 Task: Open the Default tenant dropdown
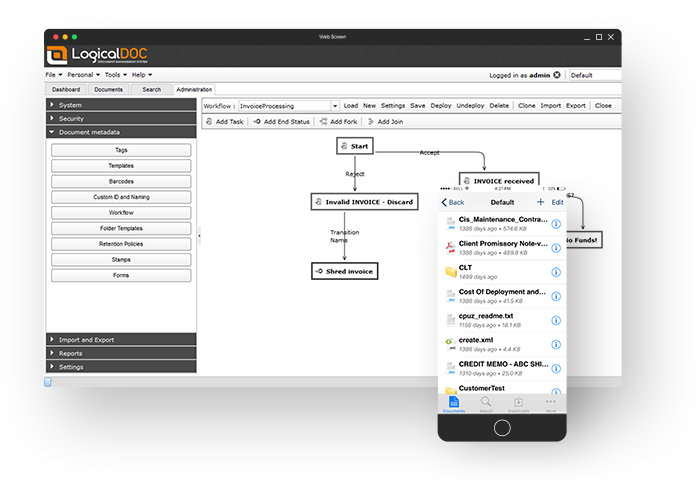point(595,75)
